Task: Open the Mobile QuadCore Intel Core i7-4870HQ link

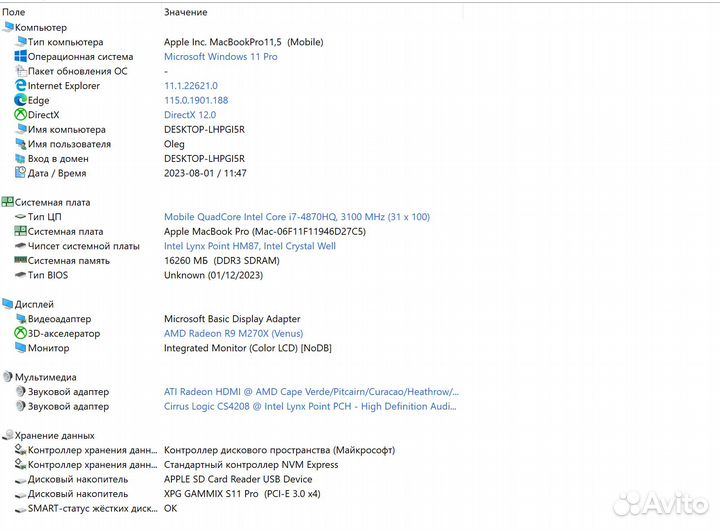Action: (297, 217)
